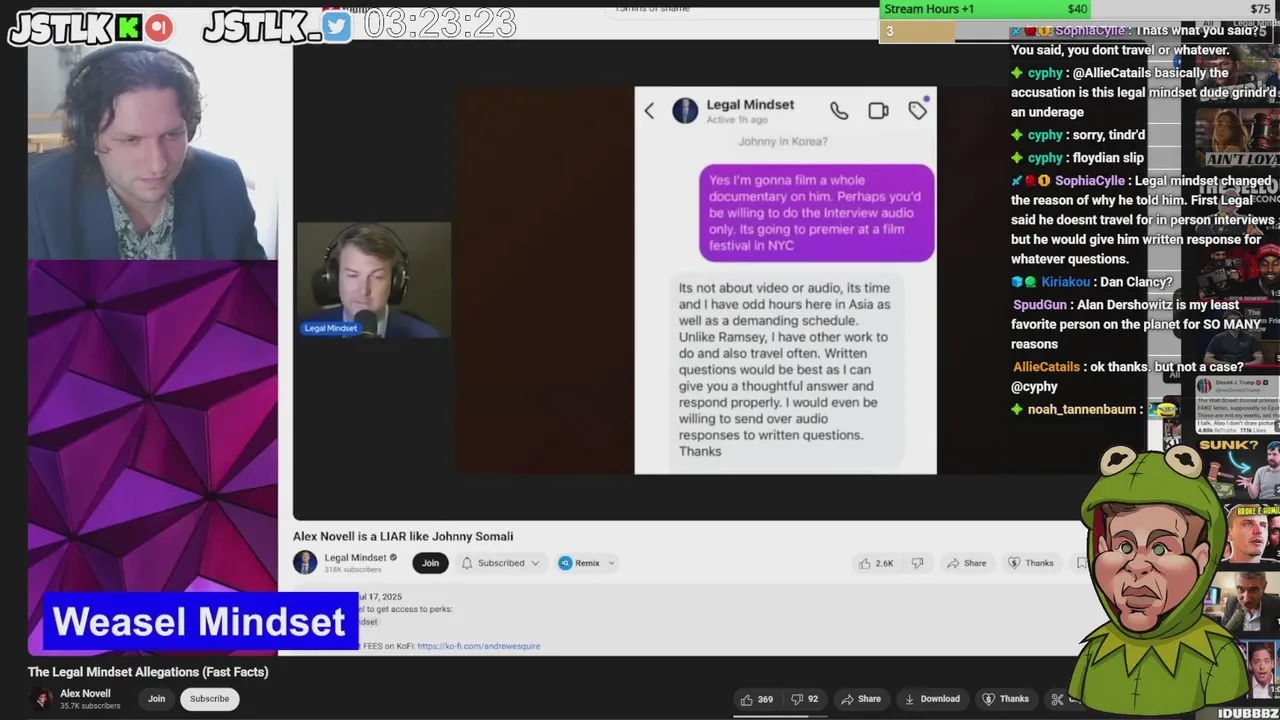
Task: Join the Alex Novell channel
Action: (157, 699)
